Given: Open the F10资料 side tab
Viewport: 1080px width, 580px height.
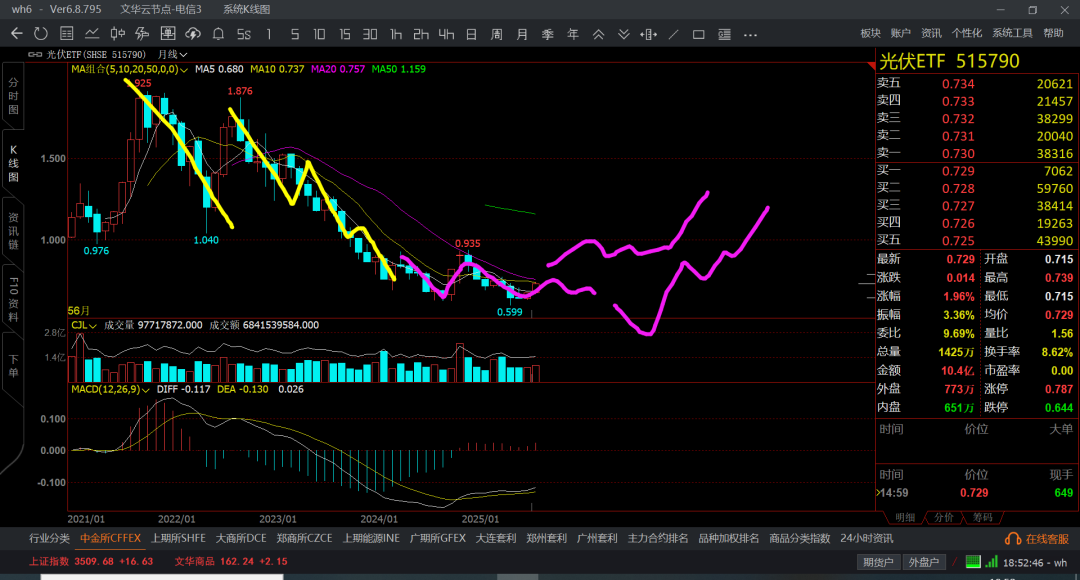Looking at the screenshot, I should (13, 298).
